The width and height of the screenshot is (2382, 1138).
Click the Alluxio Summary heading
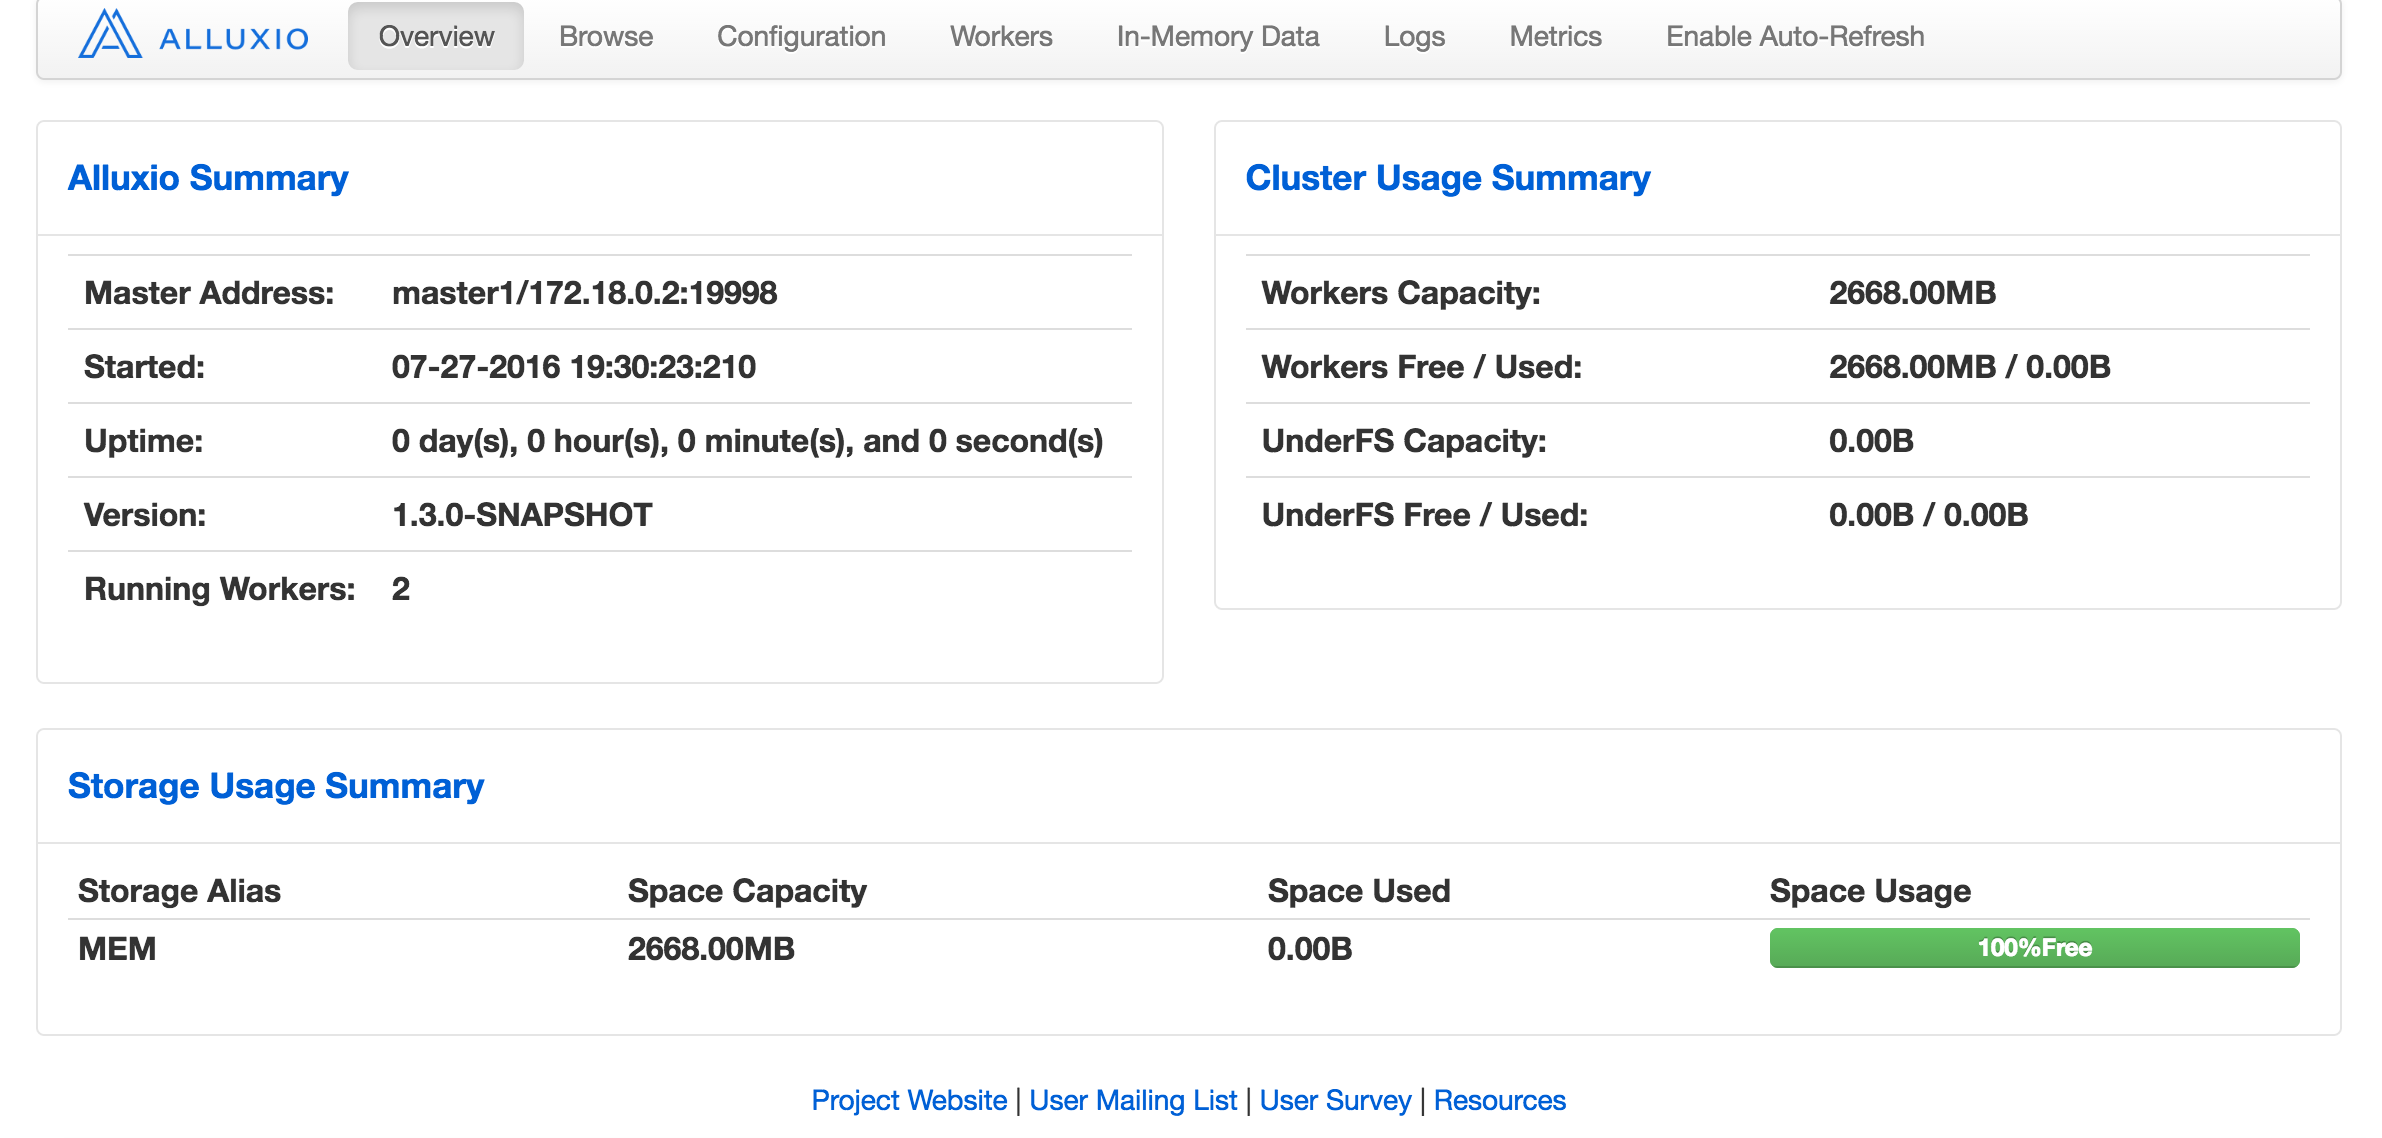pyautogui.click(x=208, y=178)
